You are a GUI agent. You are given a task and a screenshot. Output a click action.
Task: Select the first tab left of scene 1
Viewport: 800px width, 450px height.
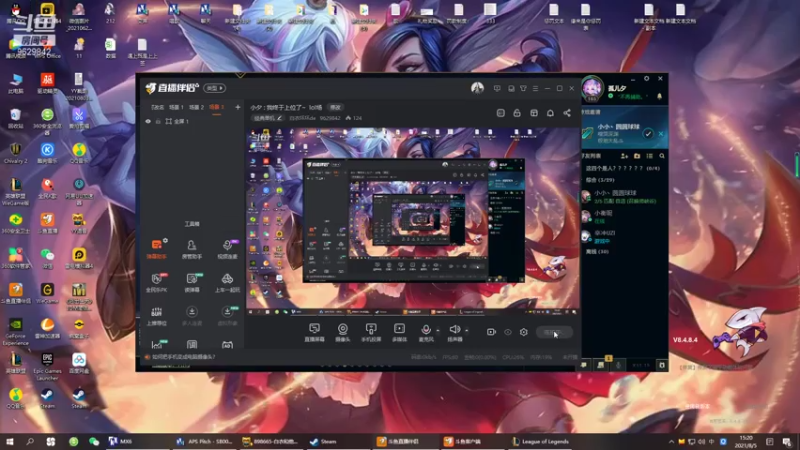coord(157,107)
